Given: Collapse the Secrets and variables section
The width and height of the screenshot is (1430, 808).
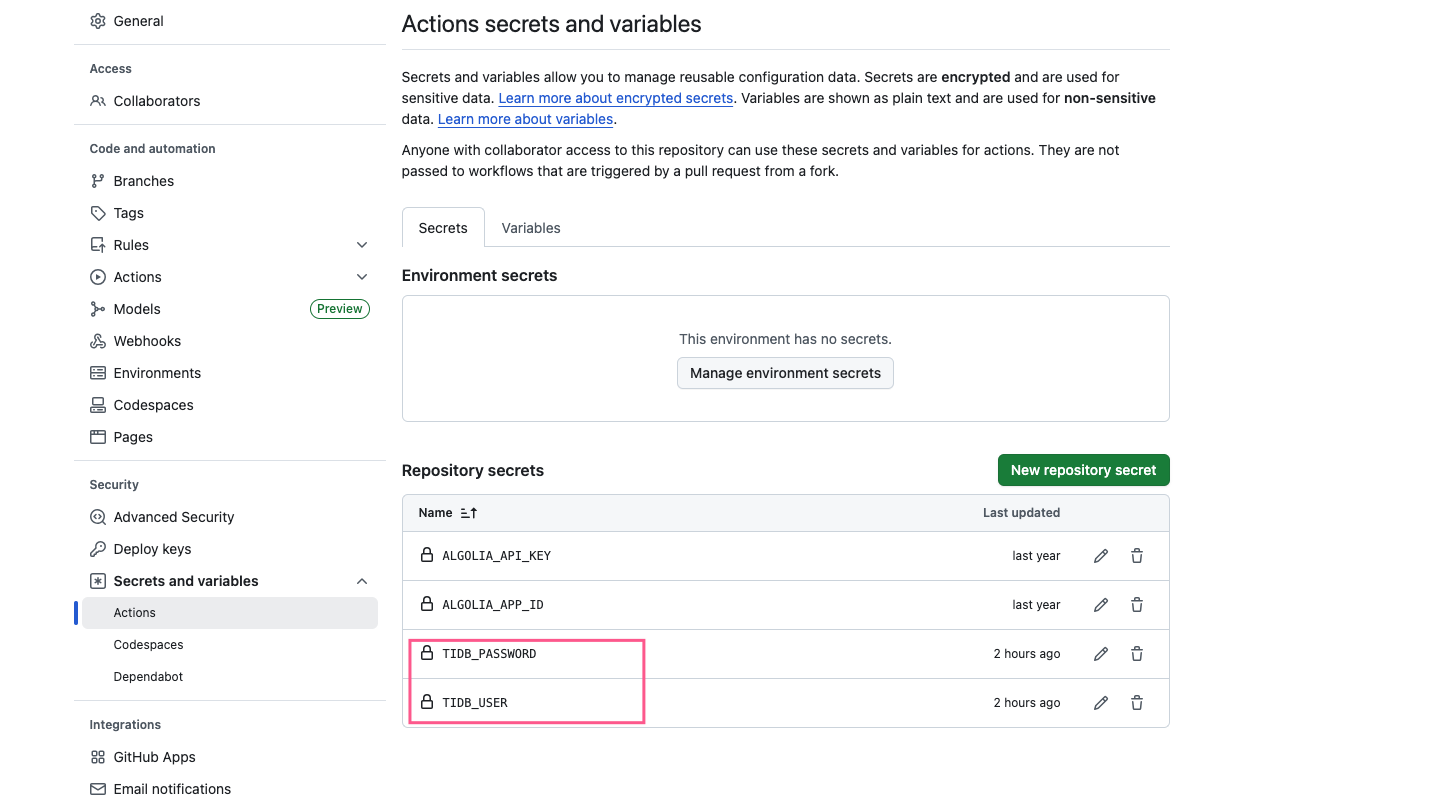Looking at the screenshot, I should pos(362,581).
